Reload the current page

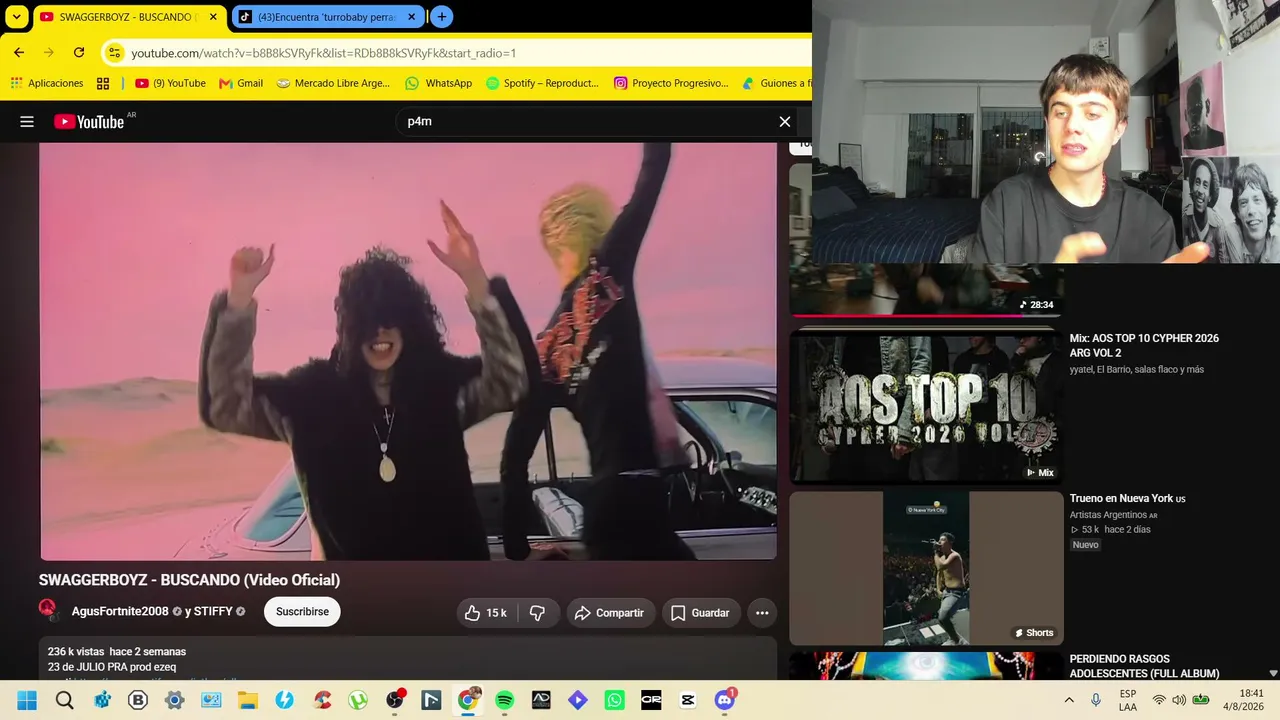pos(79,52)
